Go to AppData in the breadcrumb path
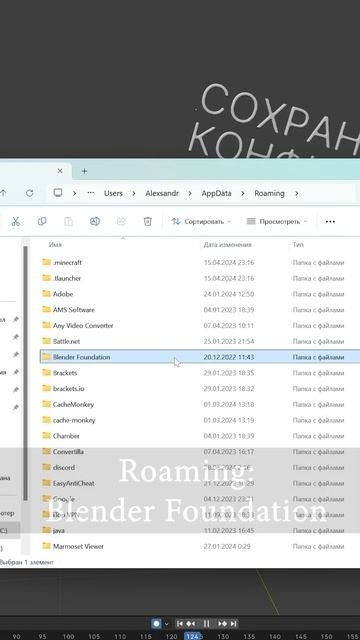 click(216, 193)
